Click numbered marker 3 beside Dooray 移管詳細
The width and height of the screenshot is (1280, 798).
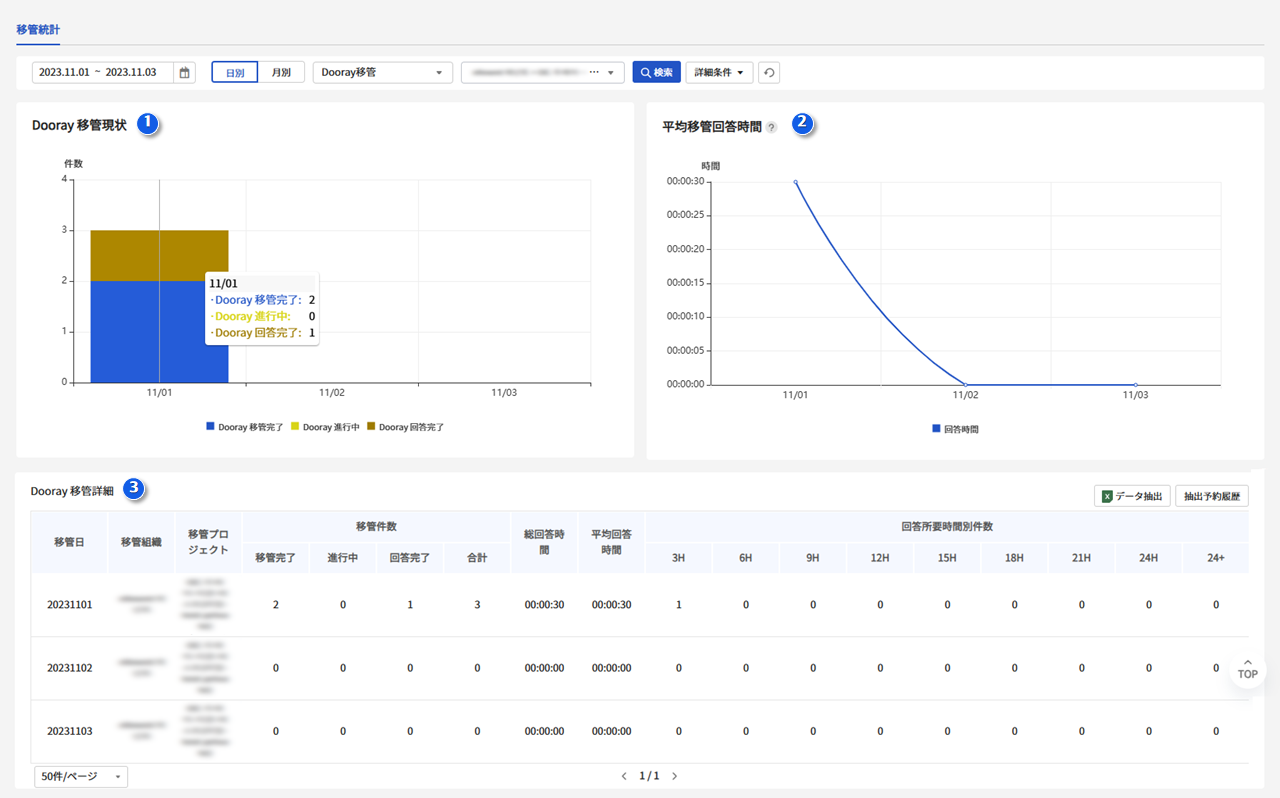[133, 489]
